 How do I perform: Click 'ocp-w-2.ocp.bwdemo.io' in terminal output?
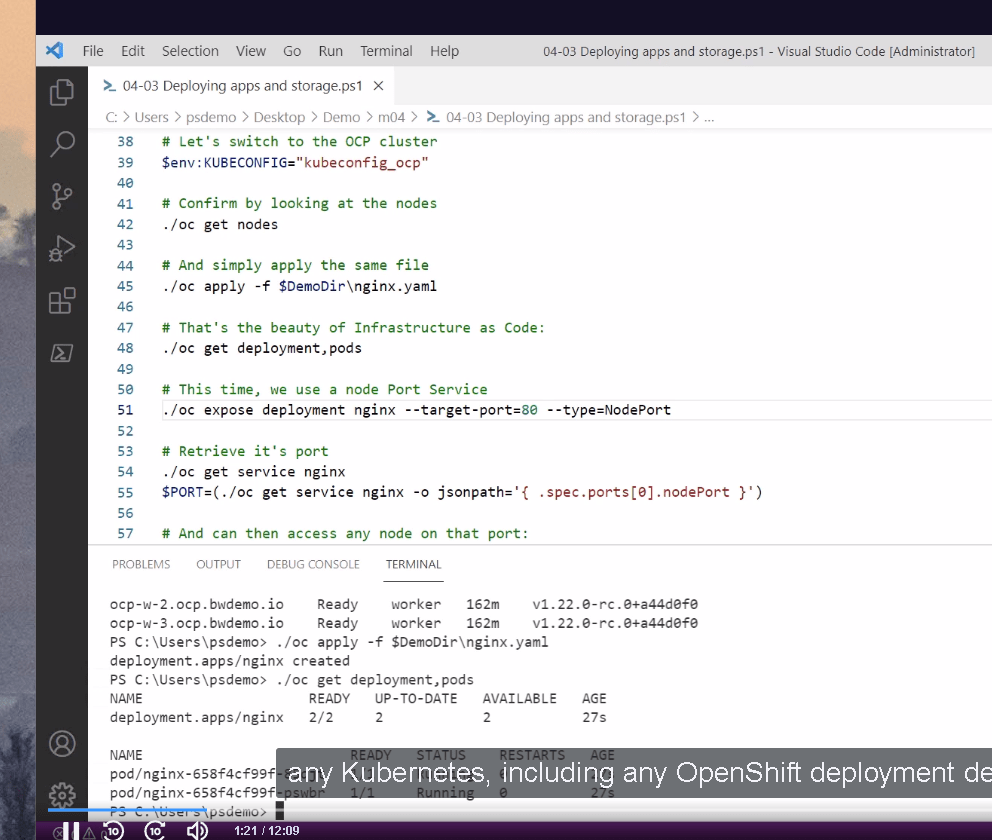click(197, 605)
